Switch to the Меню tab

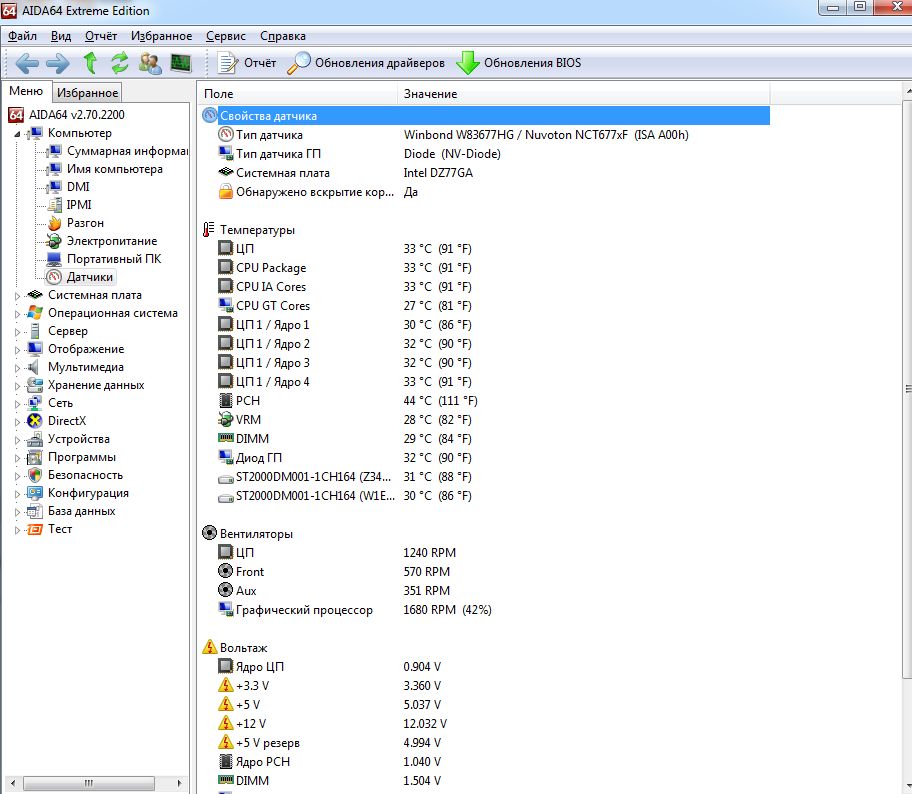tap(26, 91)
